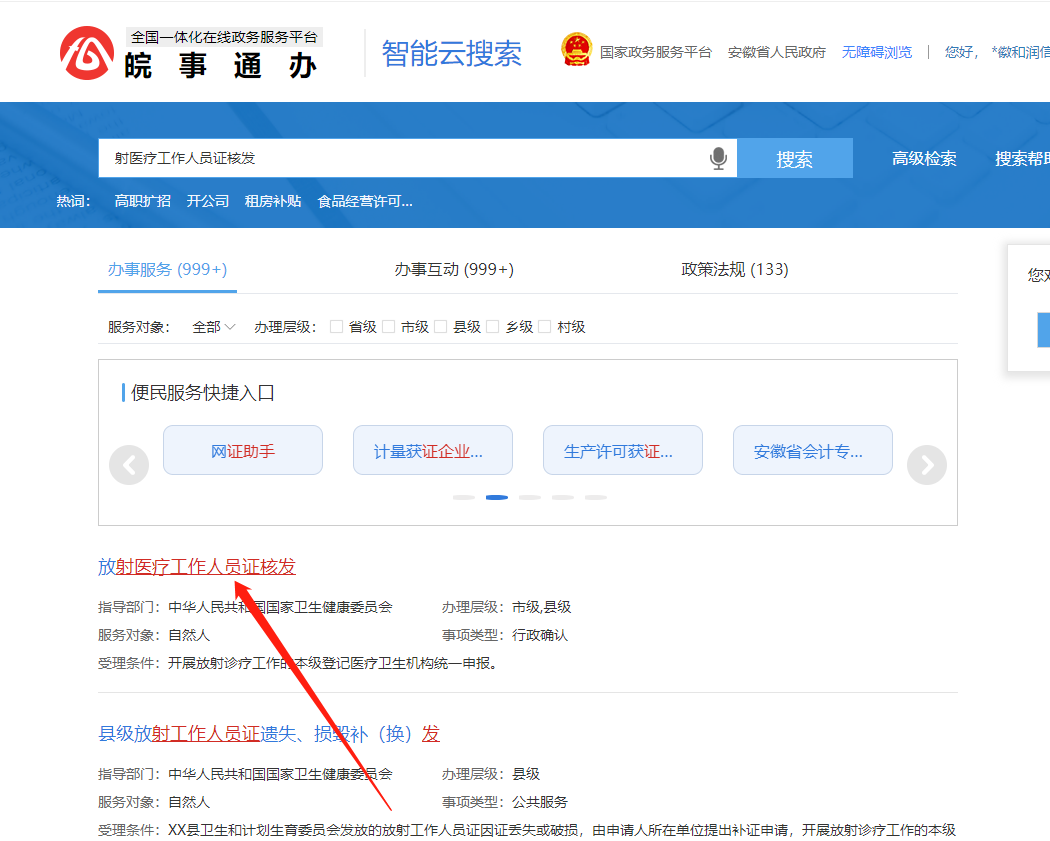Open the 政策法规 tab
1050x841 pixels.
pos(735,269)
